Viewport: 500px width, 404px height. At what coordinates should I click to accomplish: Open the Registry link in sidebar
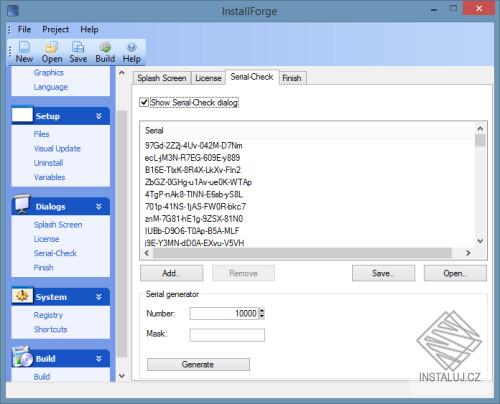tap(48, 315)
